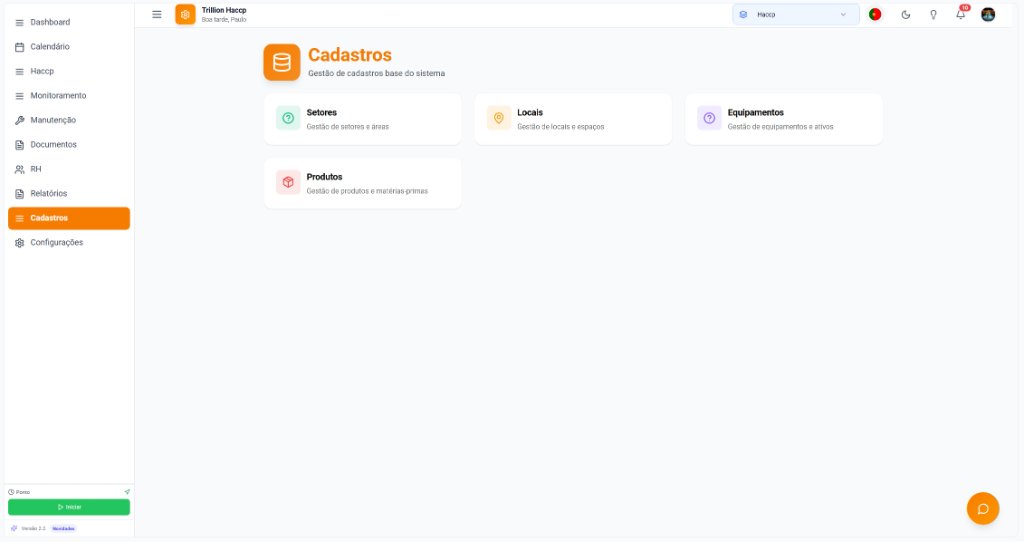
Task: Click the sparkle icon beside Versão 2.2
Action: click(14, 528)
